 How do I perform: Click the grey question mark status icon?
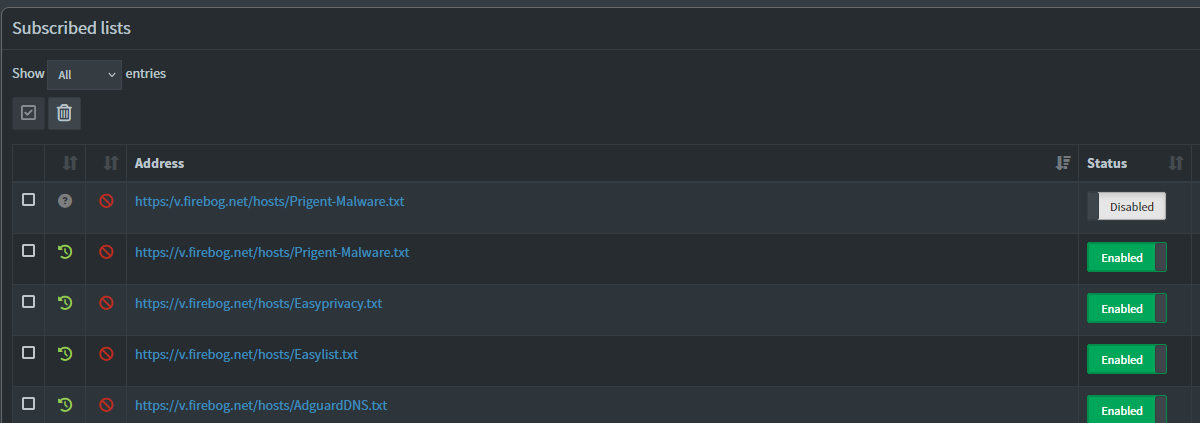[65, 200]
